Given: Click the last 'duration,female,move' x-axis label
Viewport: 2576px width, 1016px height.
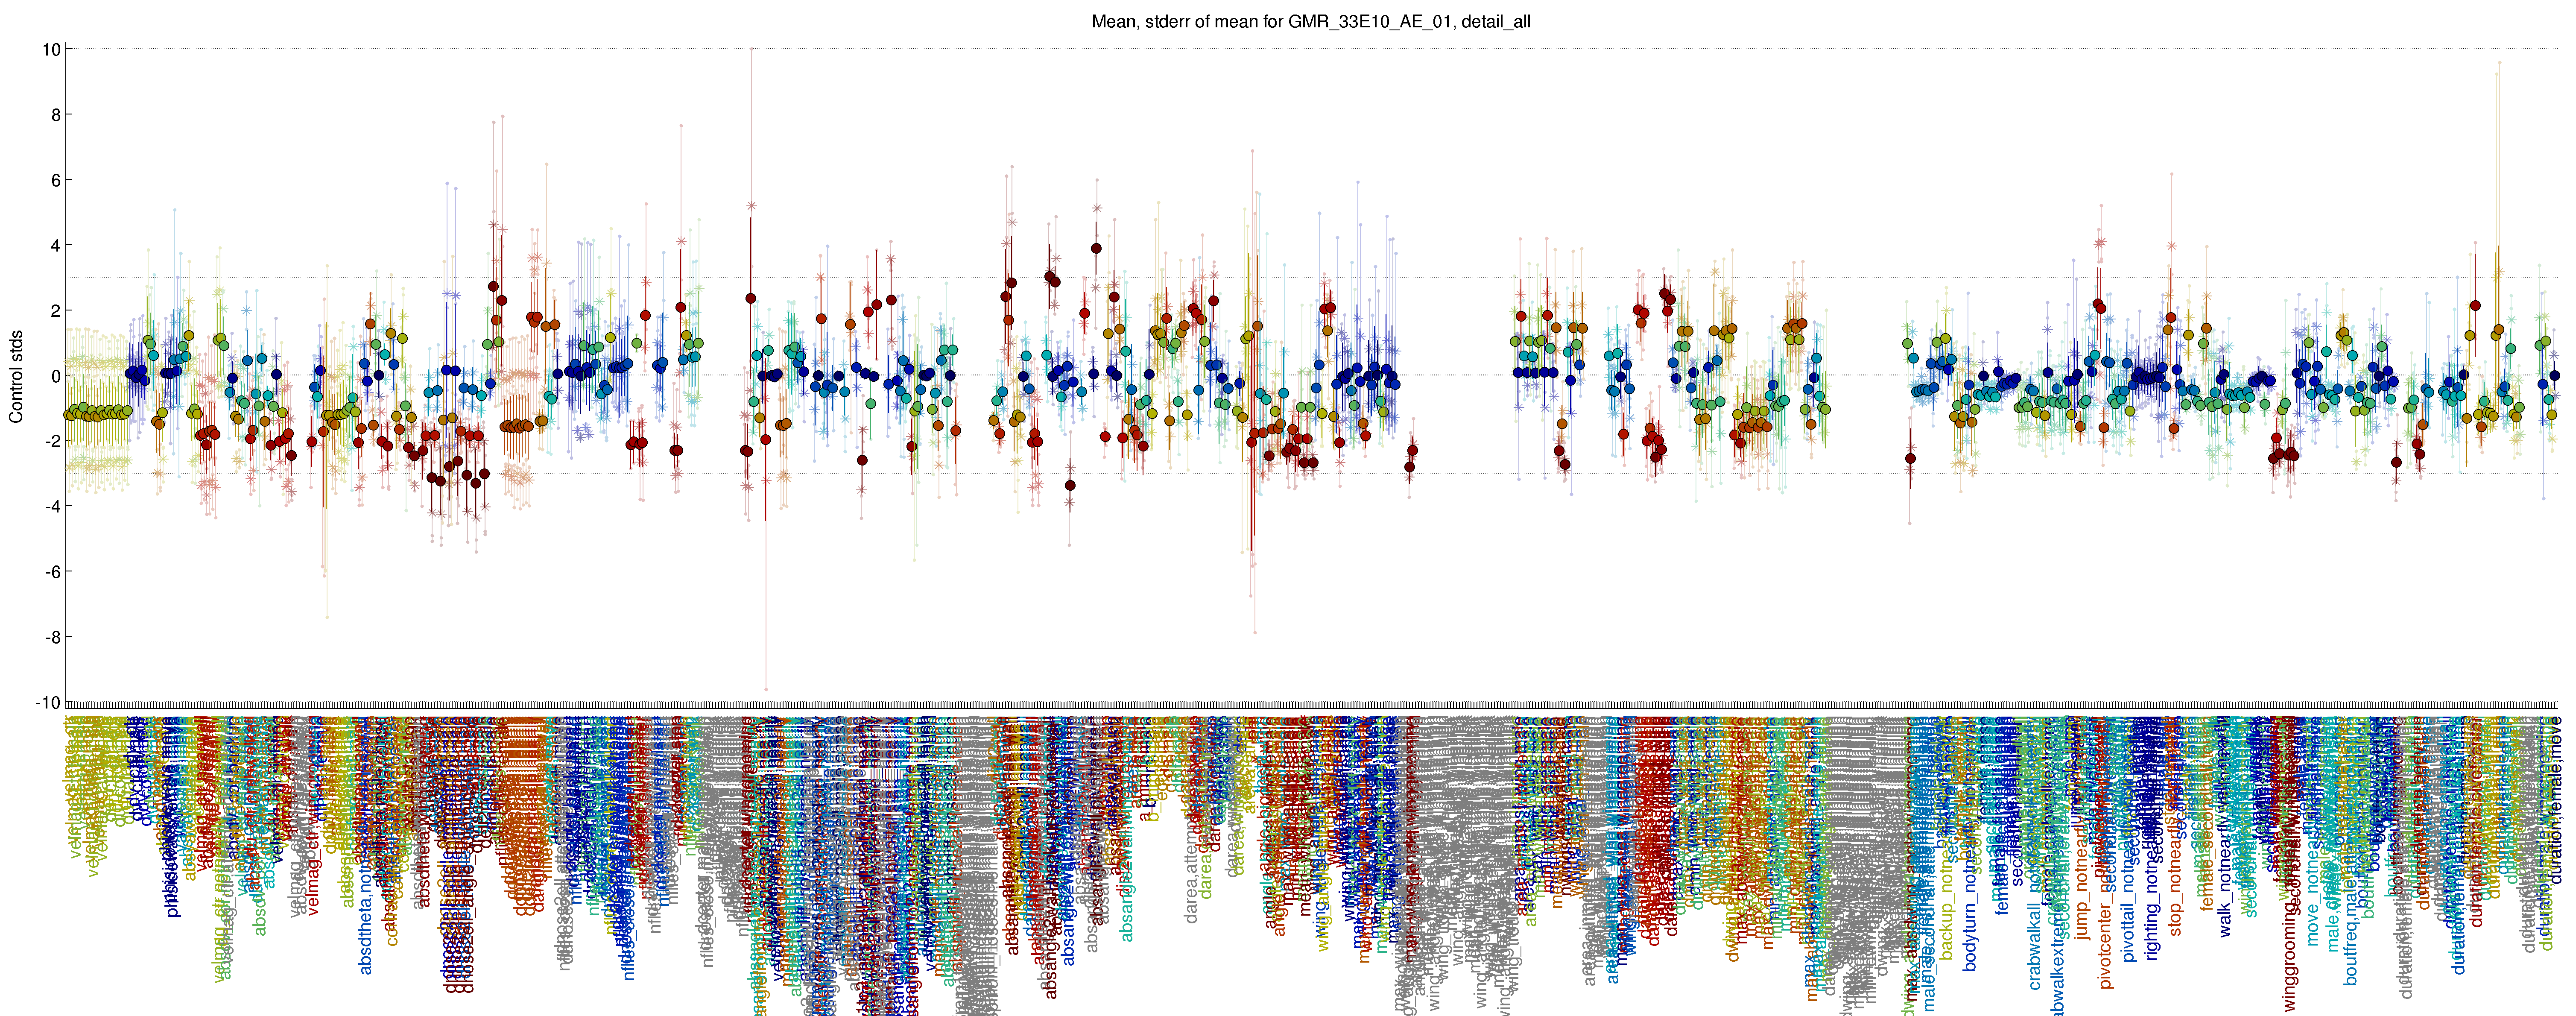Looking at the screenshot, I should pyautogui.click(x=2555, y=800).
